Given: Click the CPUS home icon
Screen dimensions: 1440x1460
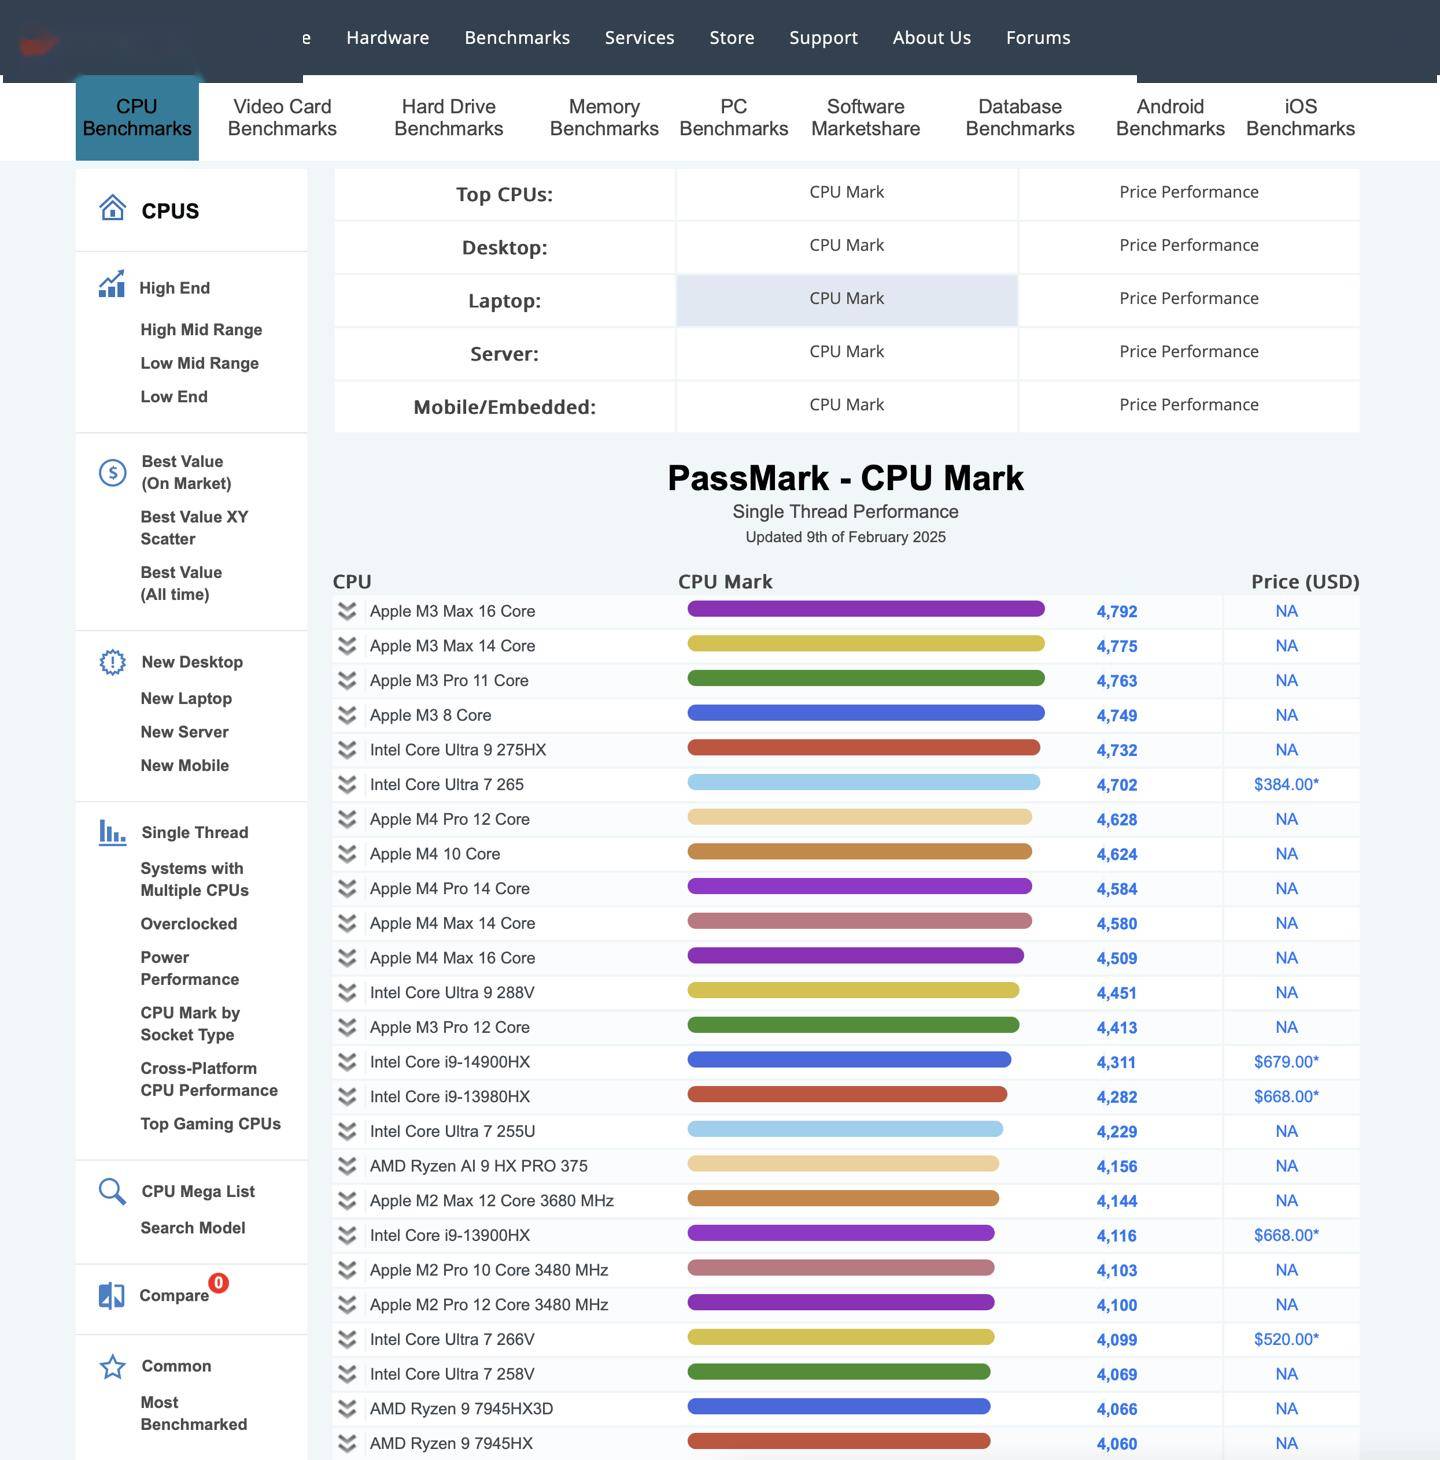Looking at the screenshot, I should [112, 208].
